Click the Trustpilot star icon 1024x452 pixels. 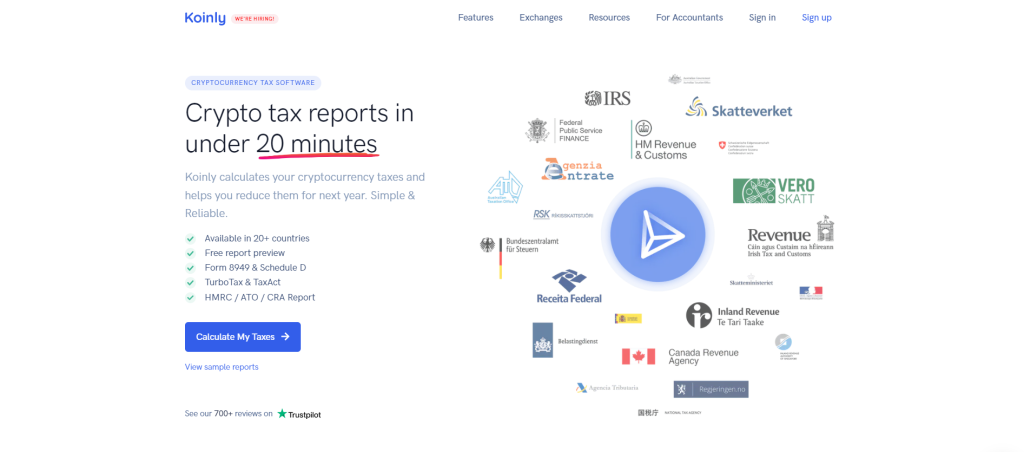[282, 413]
